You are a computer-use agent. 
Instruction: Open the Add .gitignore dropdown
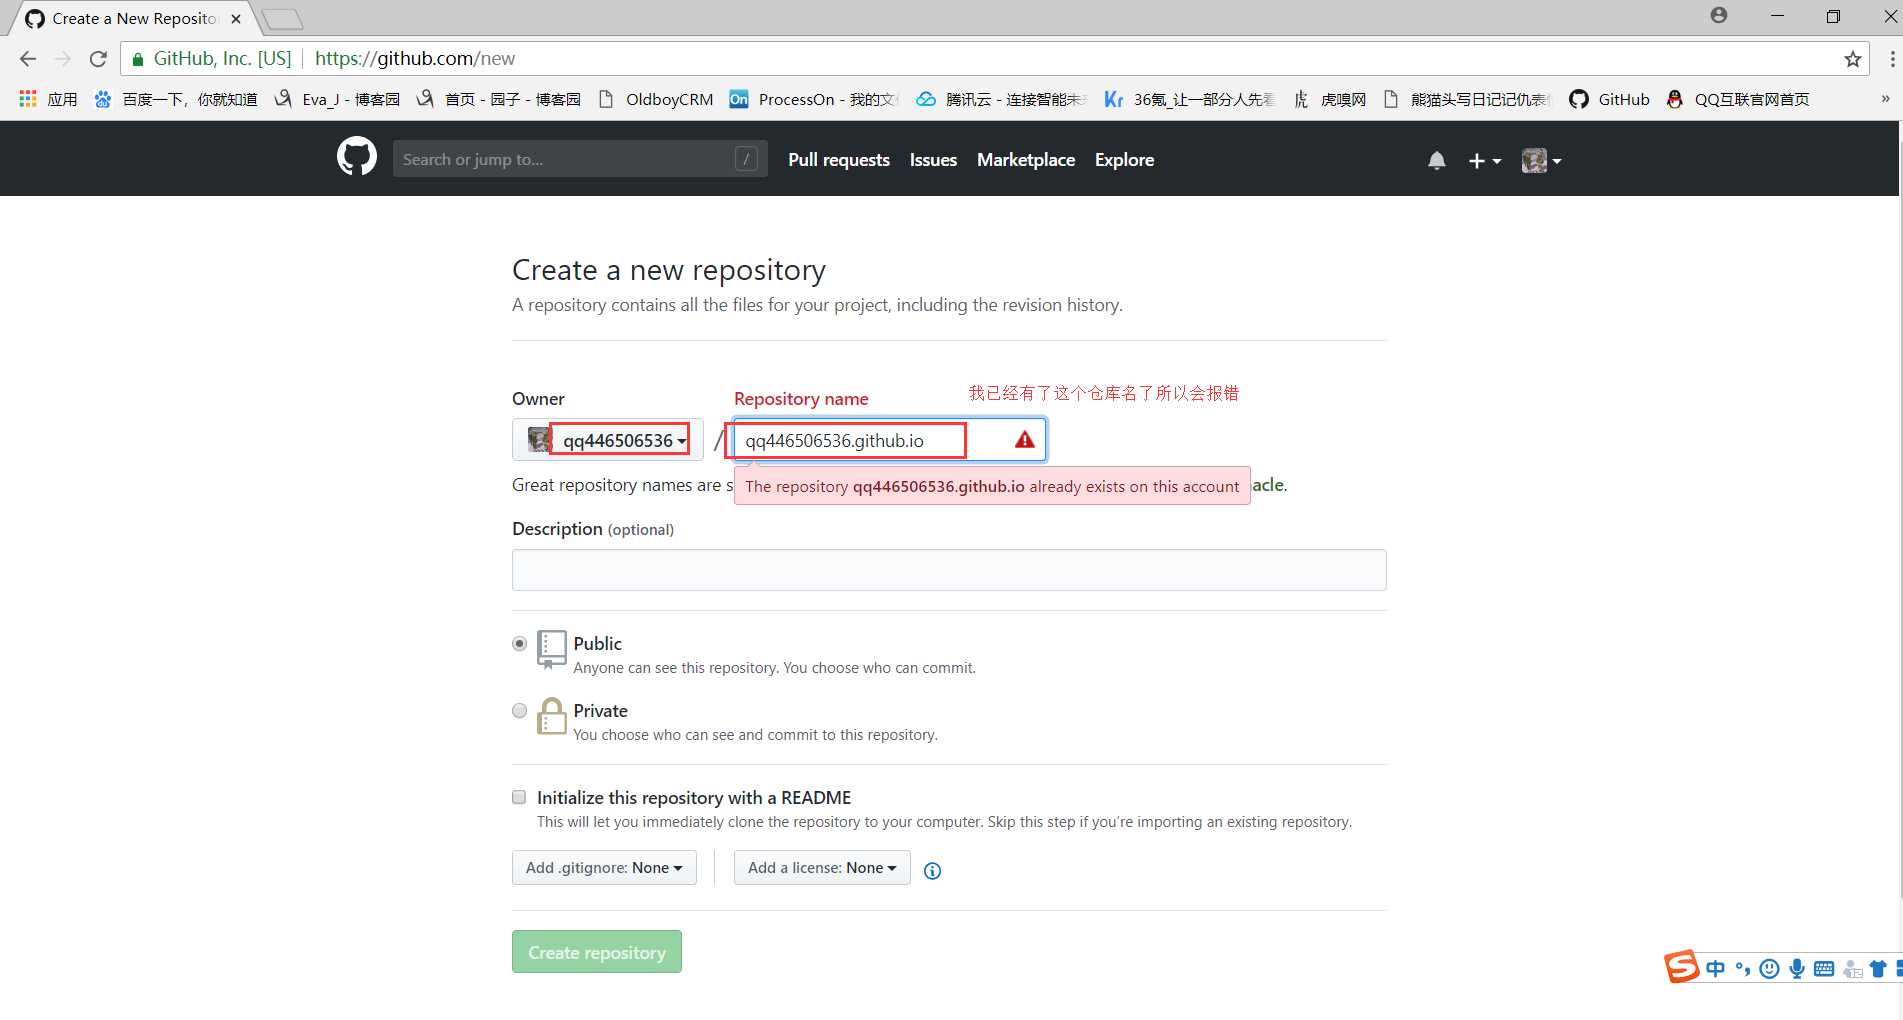(604, 867)
